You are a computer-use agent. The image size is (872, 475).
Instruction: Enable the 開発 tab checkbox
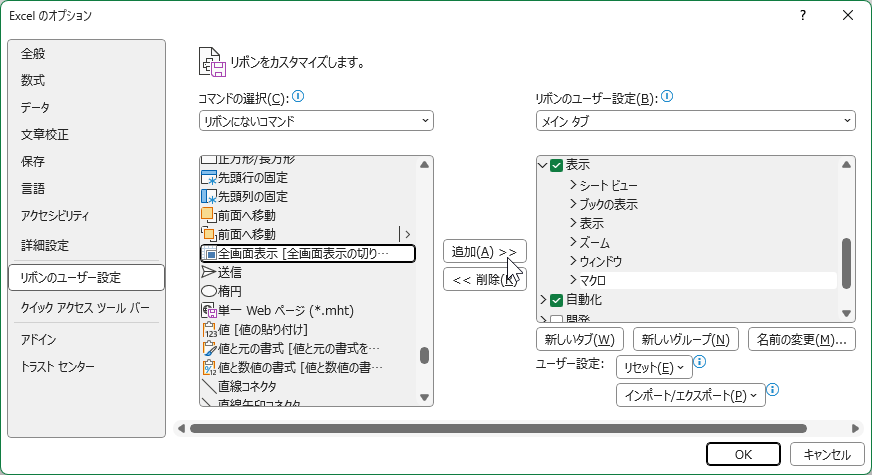tap(557, 318)
